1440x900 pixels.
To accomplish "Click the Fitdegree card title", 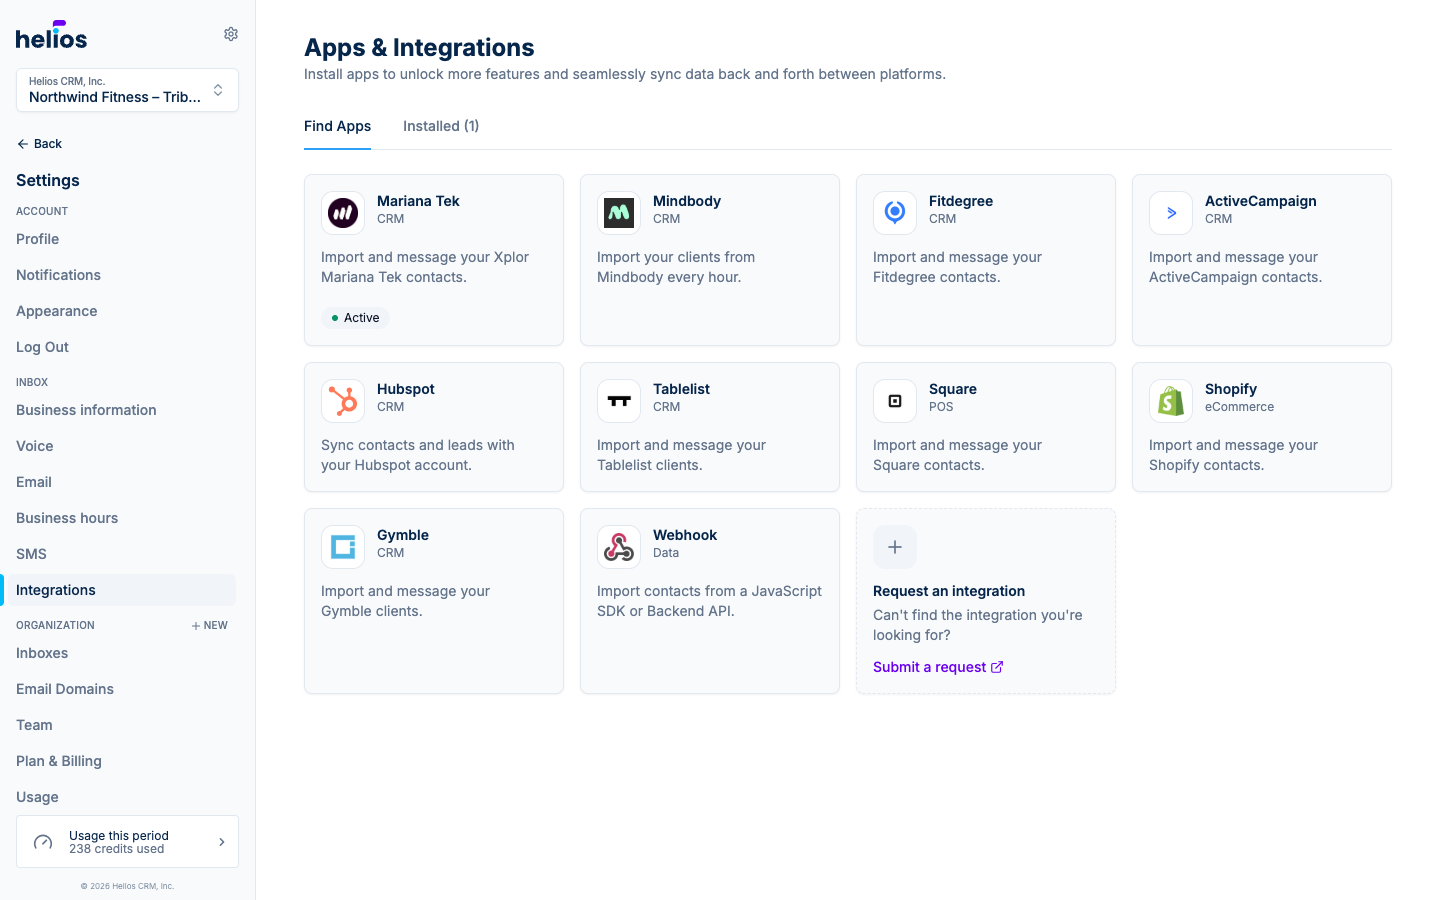I will [x=961, y=201].
